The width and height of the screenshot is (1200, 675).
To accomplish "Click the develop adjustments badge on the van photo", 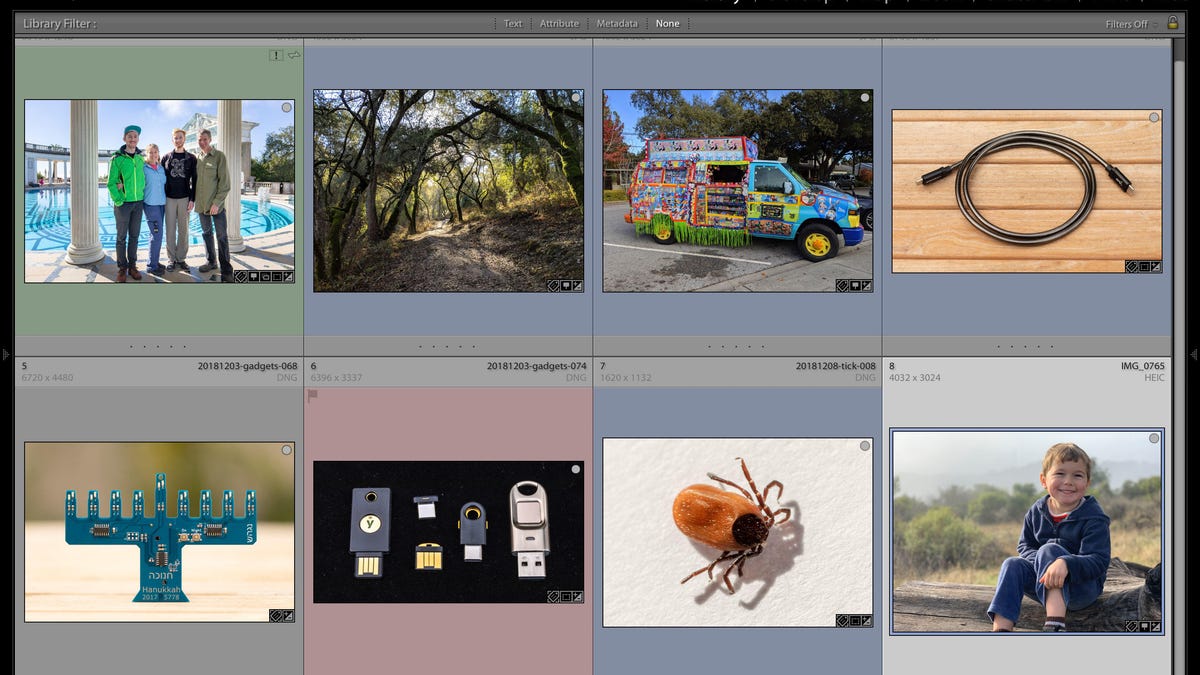I will 866,286.
